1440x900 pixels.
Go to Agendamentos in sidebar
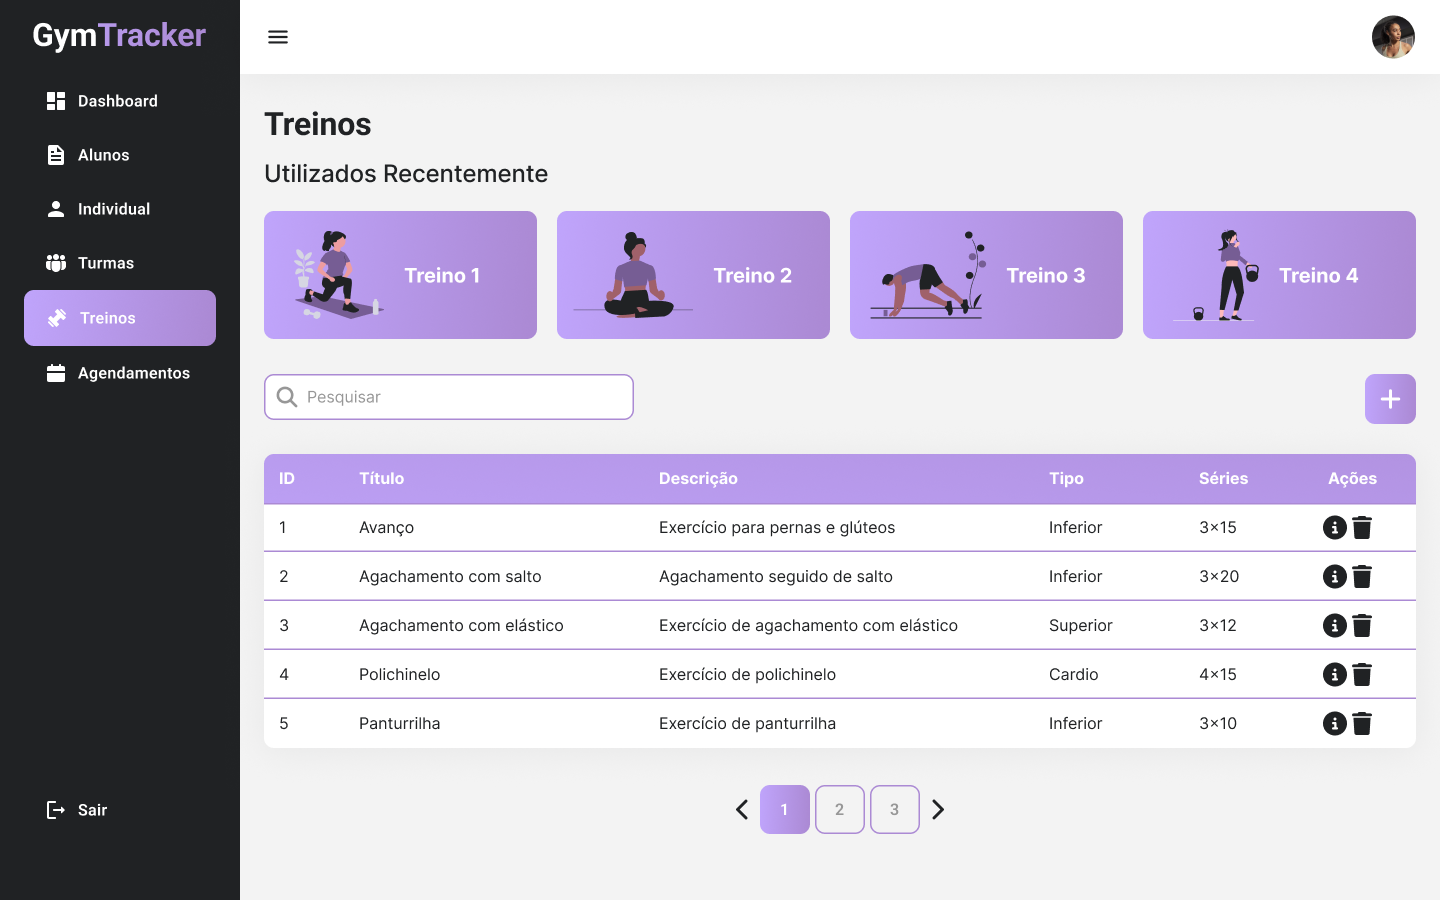(133, 373)
